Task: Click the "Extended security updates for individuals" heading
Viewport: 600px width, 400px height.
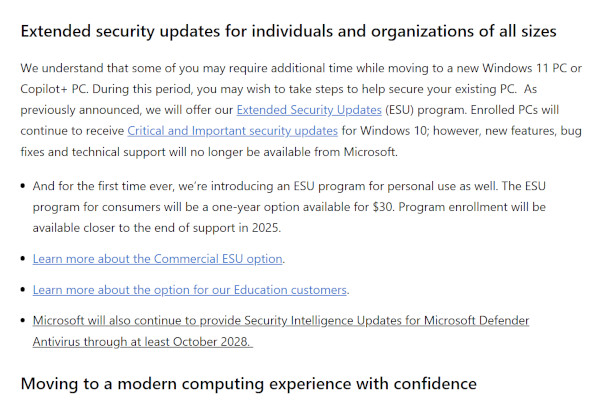Action: pos(288,31)
